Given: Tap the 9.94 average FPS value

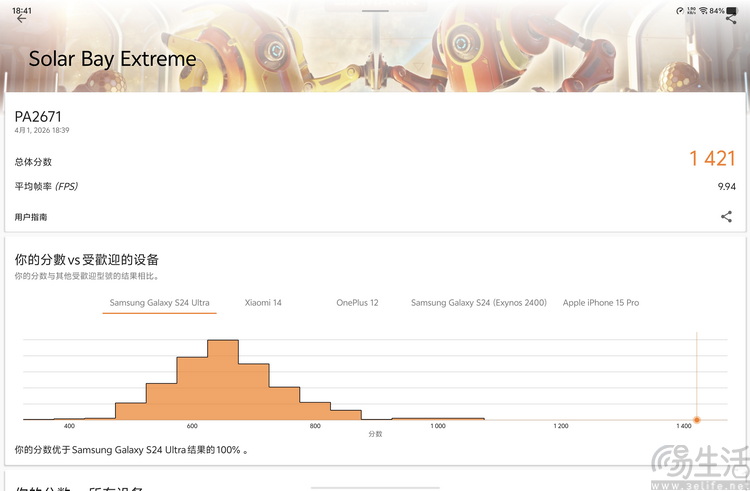Looking at the screenshot, I should 726,186.
